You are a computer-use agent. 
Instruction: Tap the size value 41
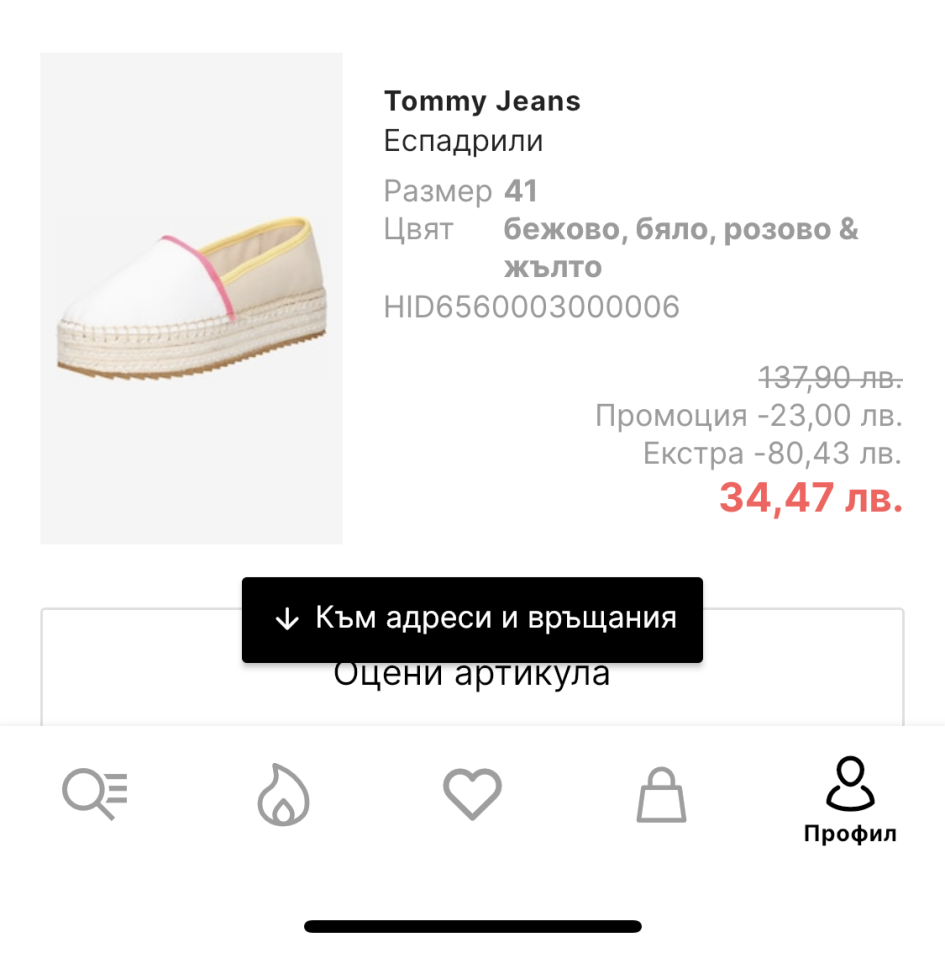(521, 190)
